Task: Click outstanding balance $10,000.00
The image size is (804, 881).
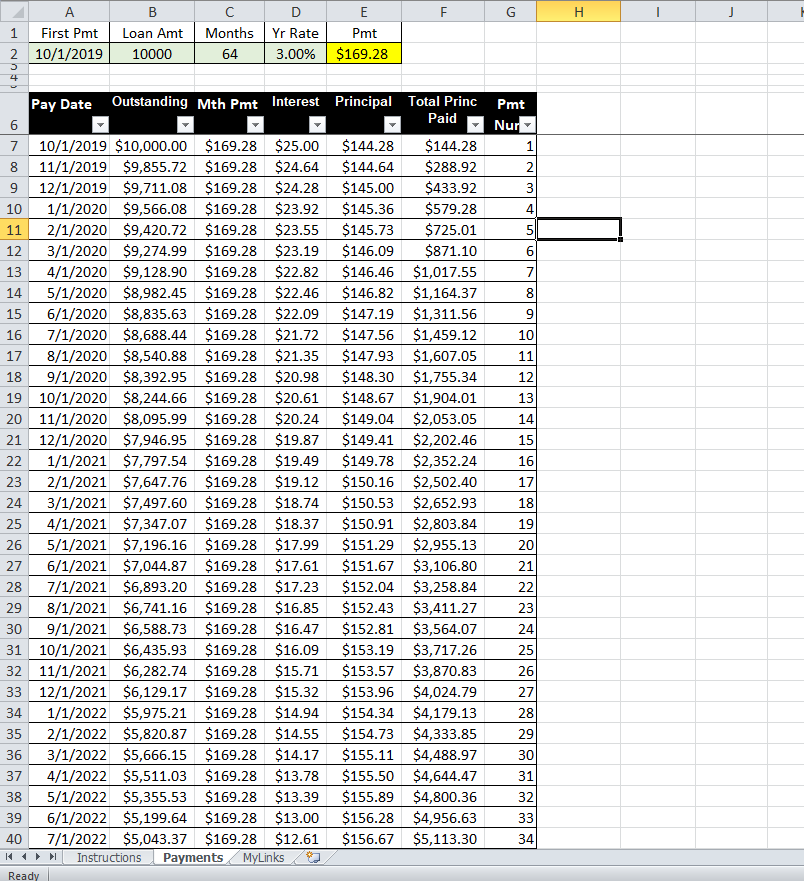Action: (152, 146)
